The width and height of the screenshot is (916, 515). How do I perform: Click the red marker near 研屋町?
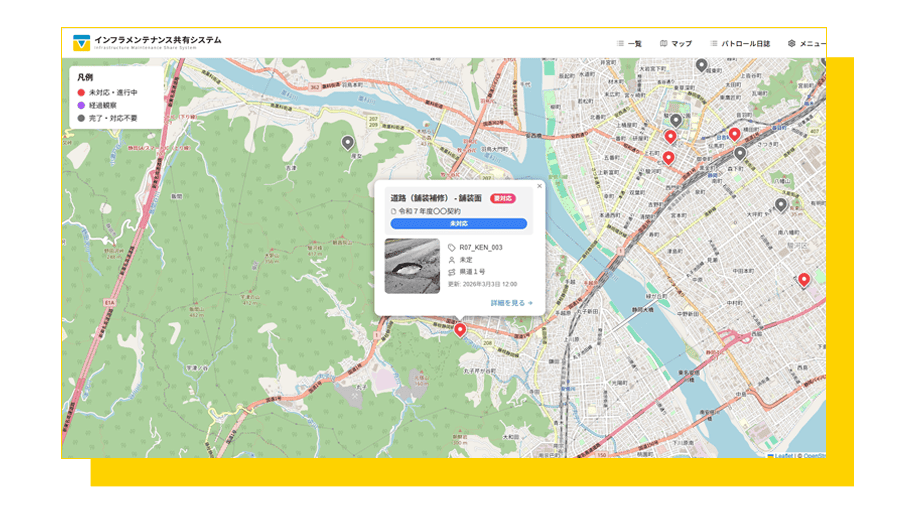point(671,137)
